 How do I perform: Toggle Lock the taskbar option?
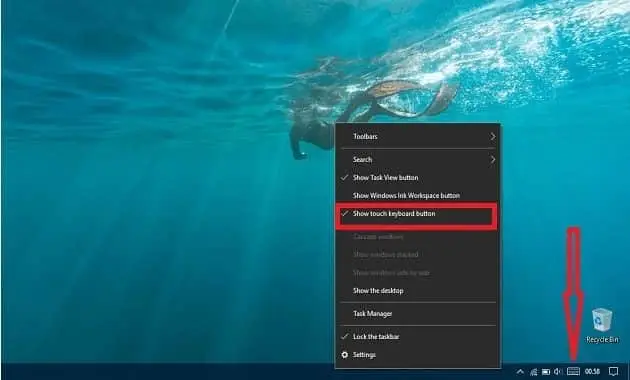pos(418,337)
